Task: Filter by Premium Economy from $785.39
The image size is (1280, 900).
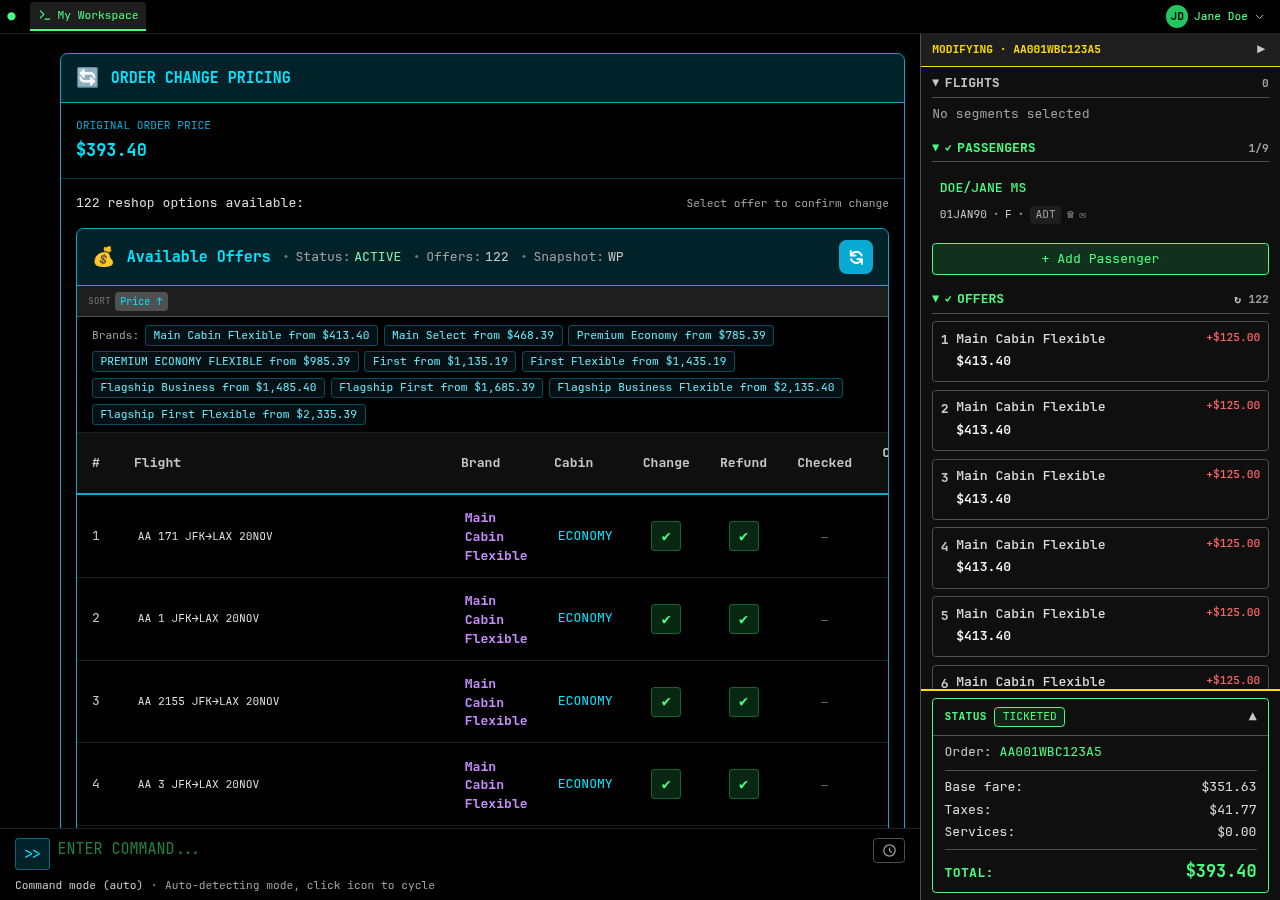Action: point(671,336)
